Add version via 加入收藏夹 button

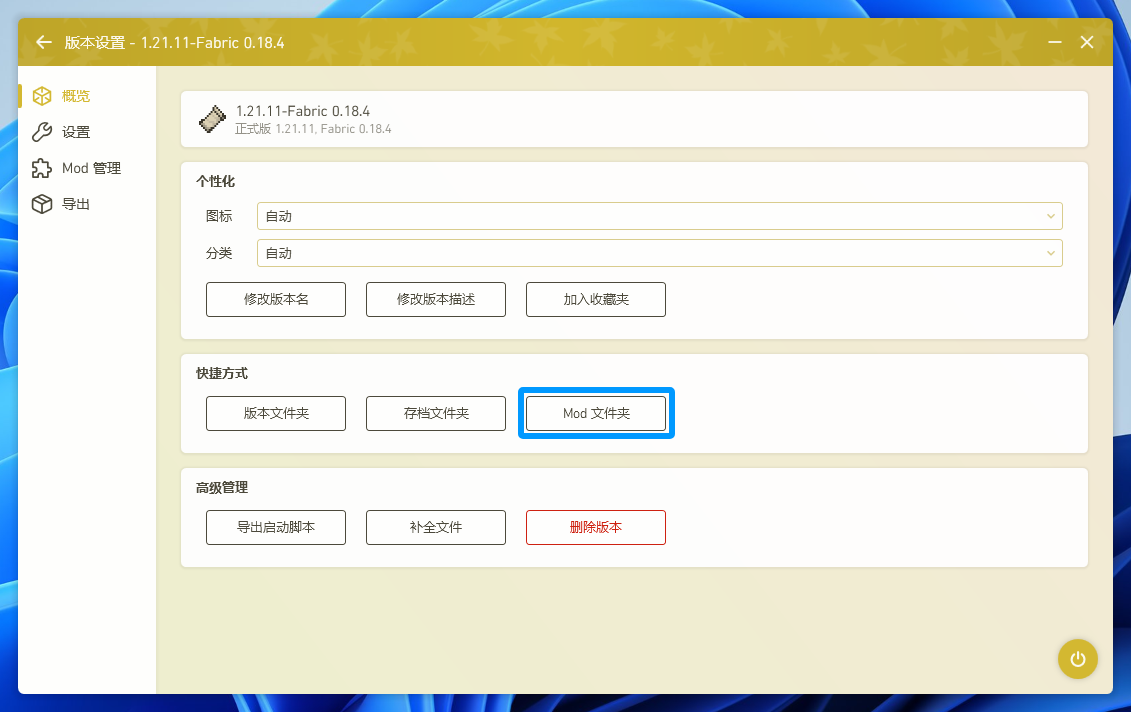(x=596, y=299)
